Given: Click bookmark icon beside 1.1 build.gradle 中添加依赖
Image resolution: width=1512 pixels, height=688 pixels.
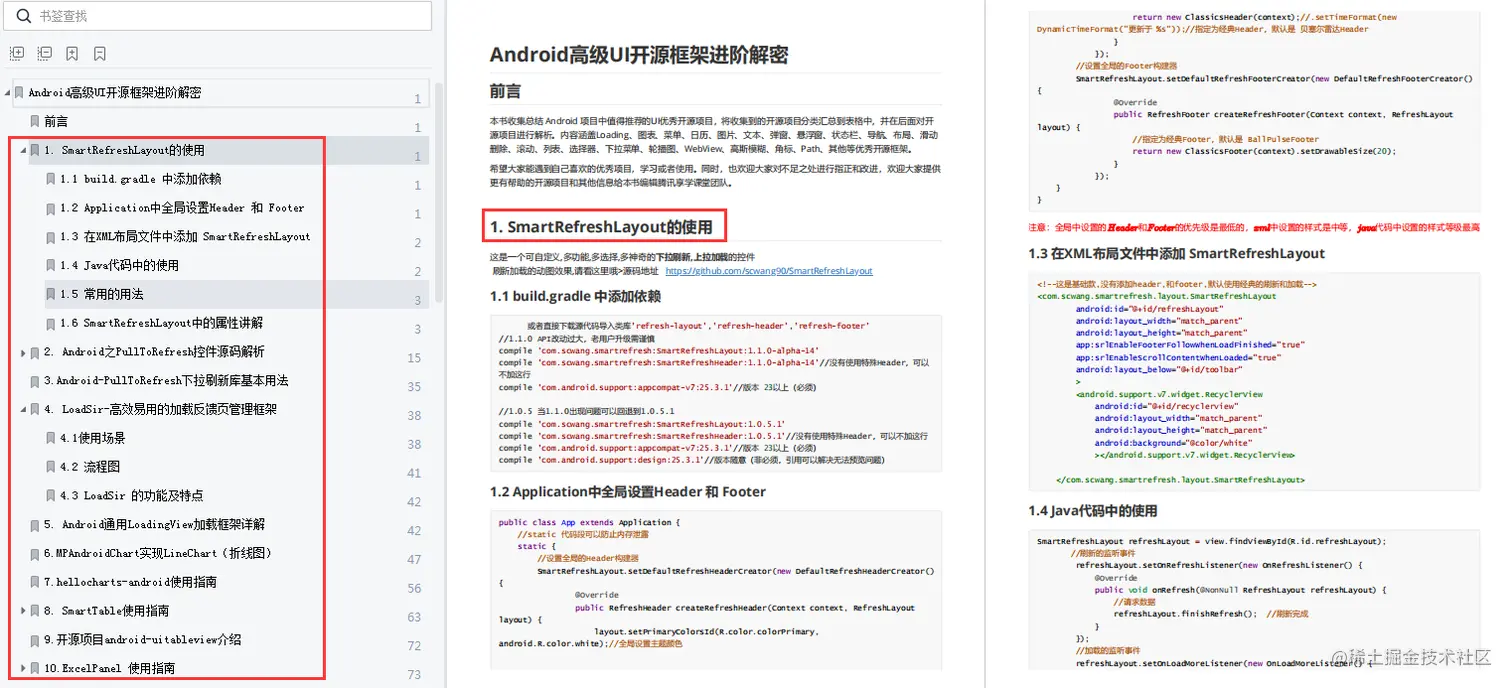Looking at the screenshot, I should point(51,179).
